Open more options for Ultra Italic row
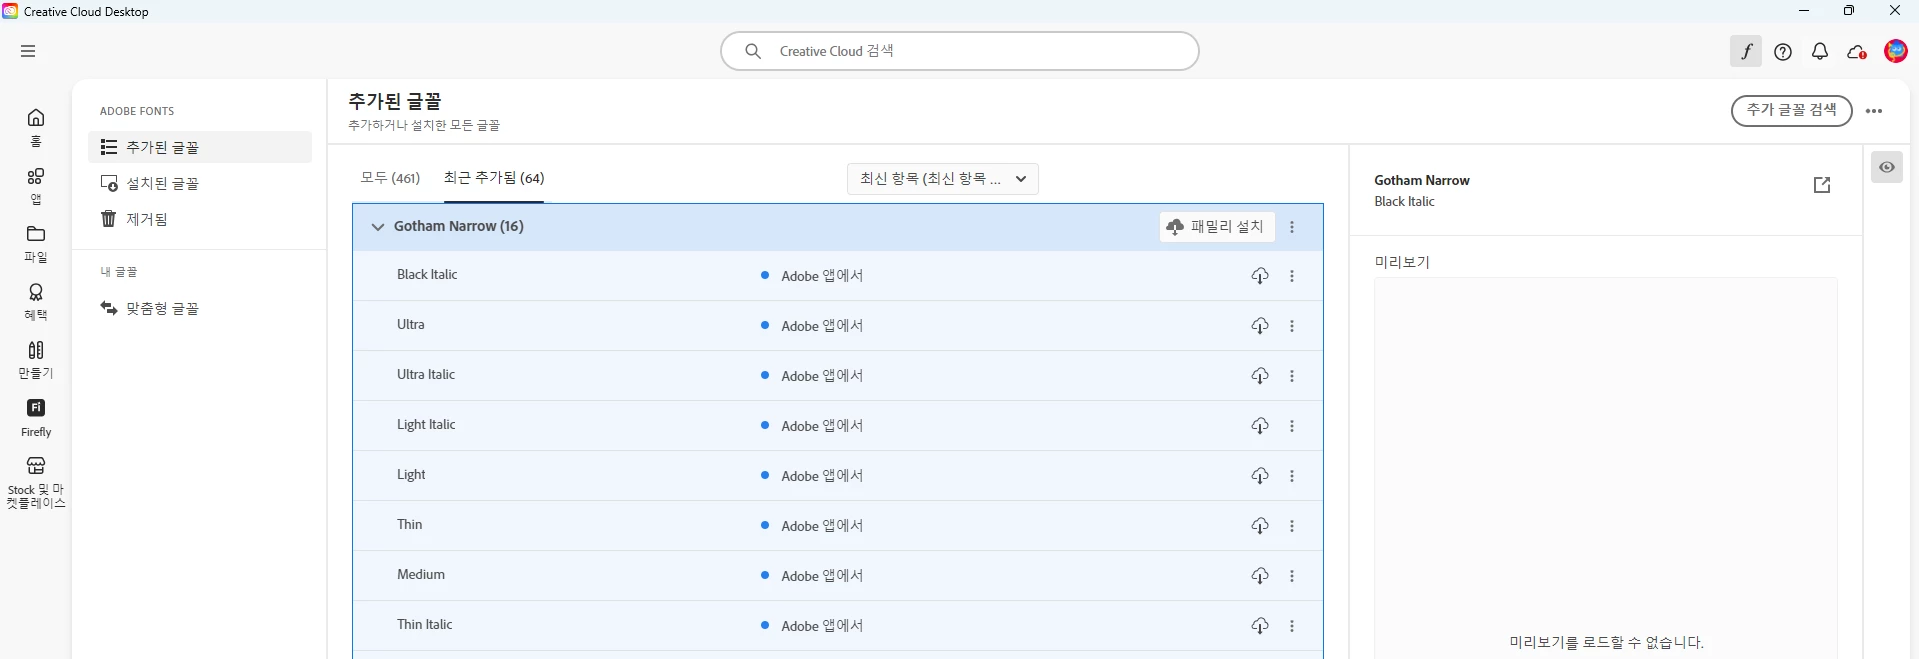The image size is (1919, 659). pos(1292,376)
